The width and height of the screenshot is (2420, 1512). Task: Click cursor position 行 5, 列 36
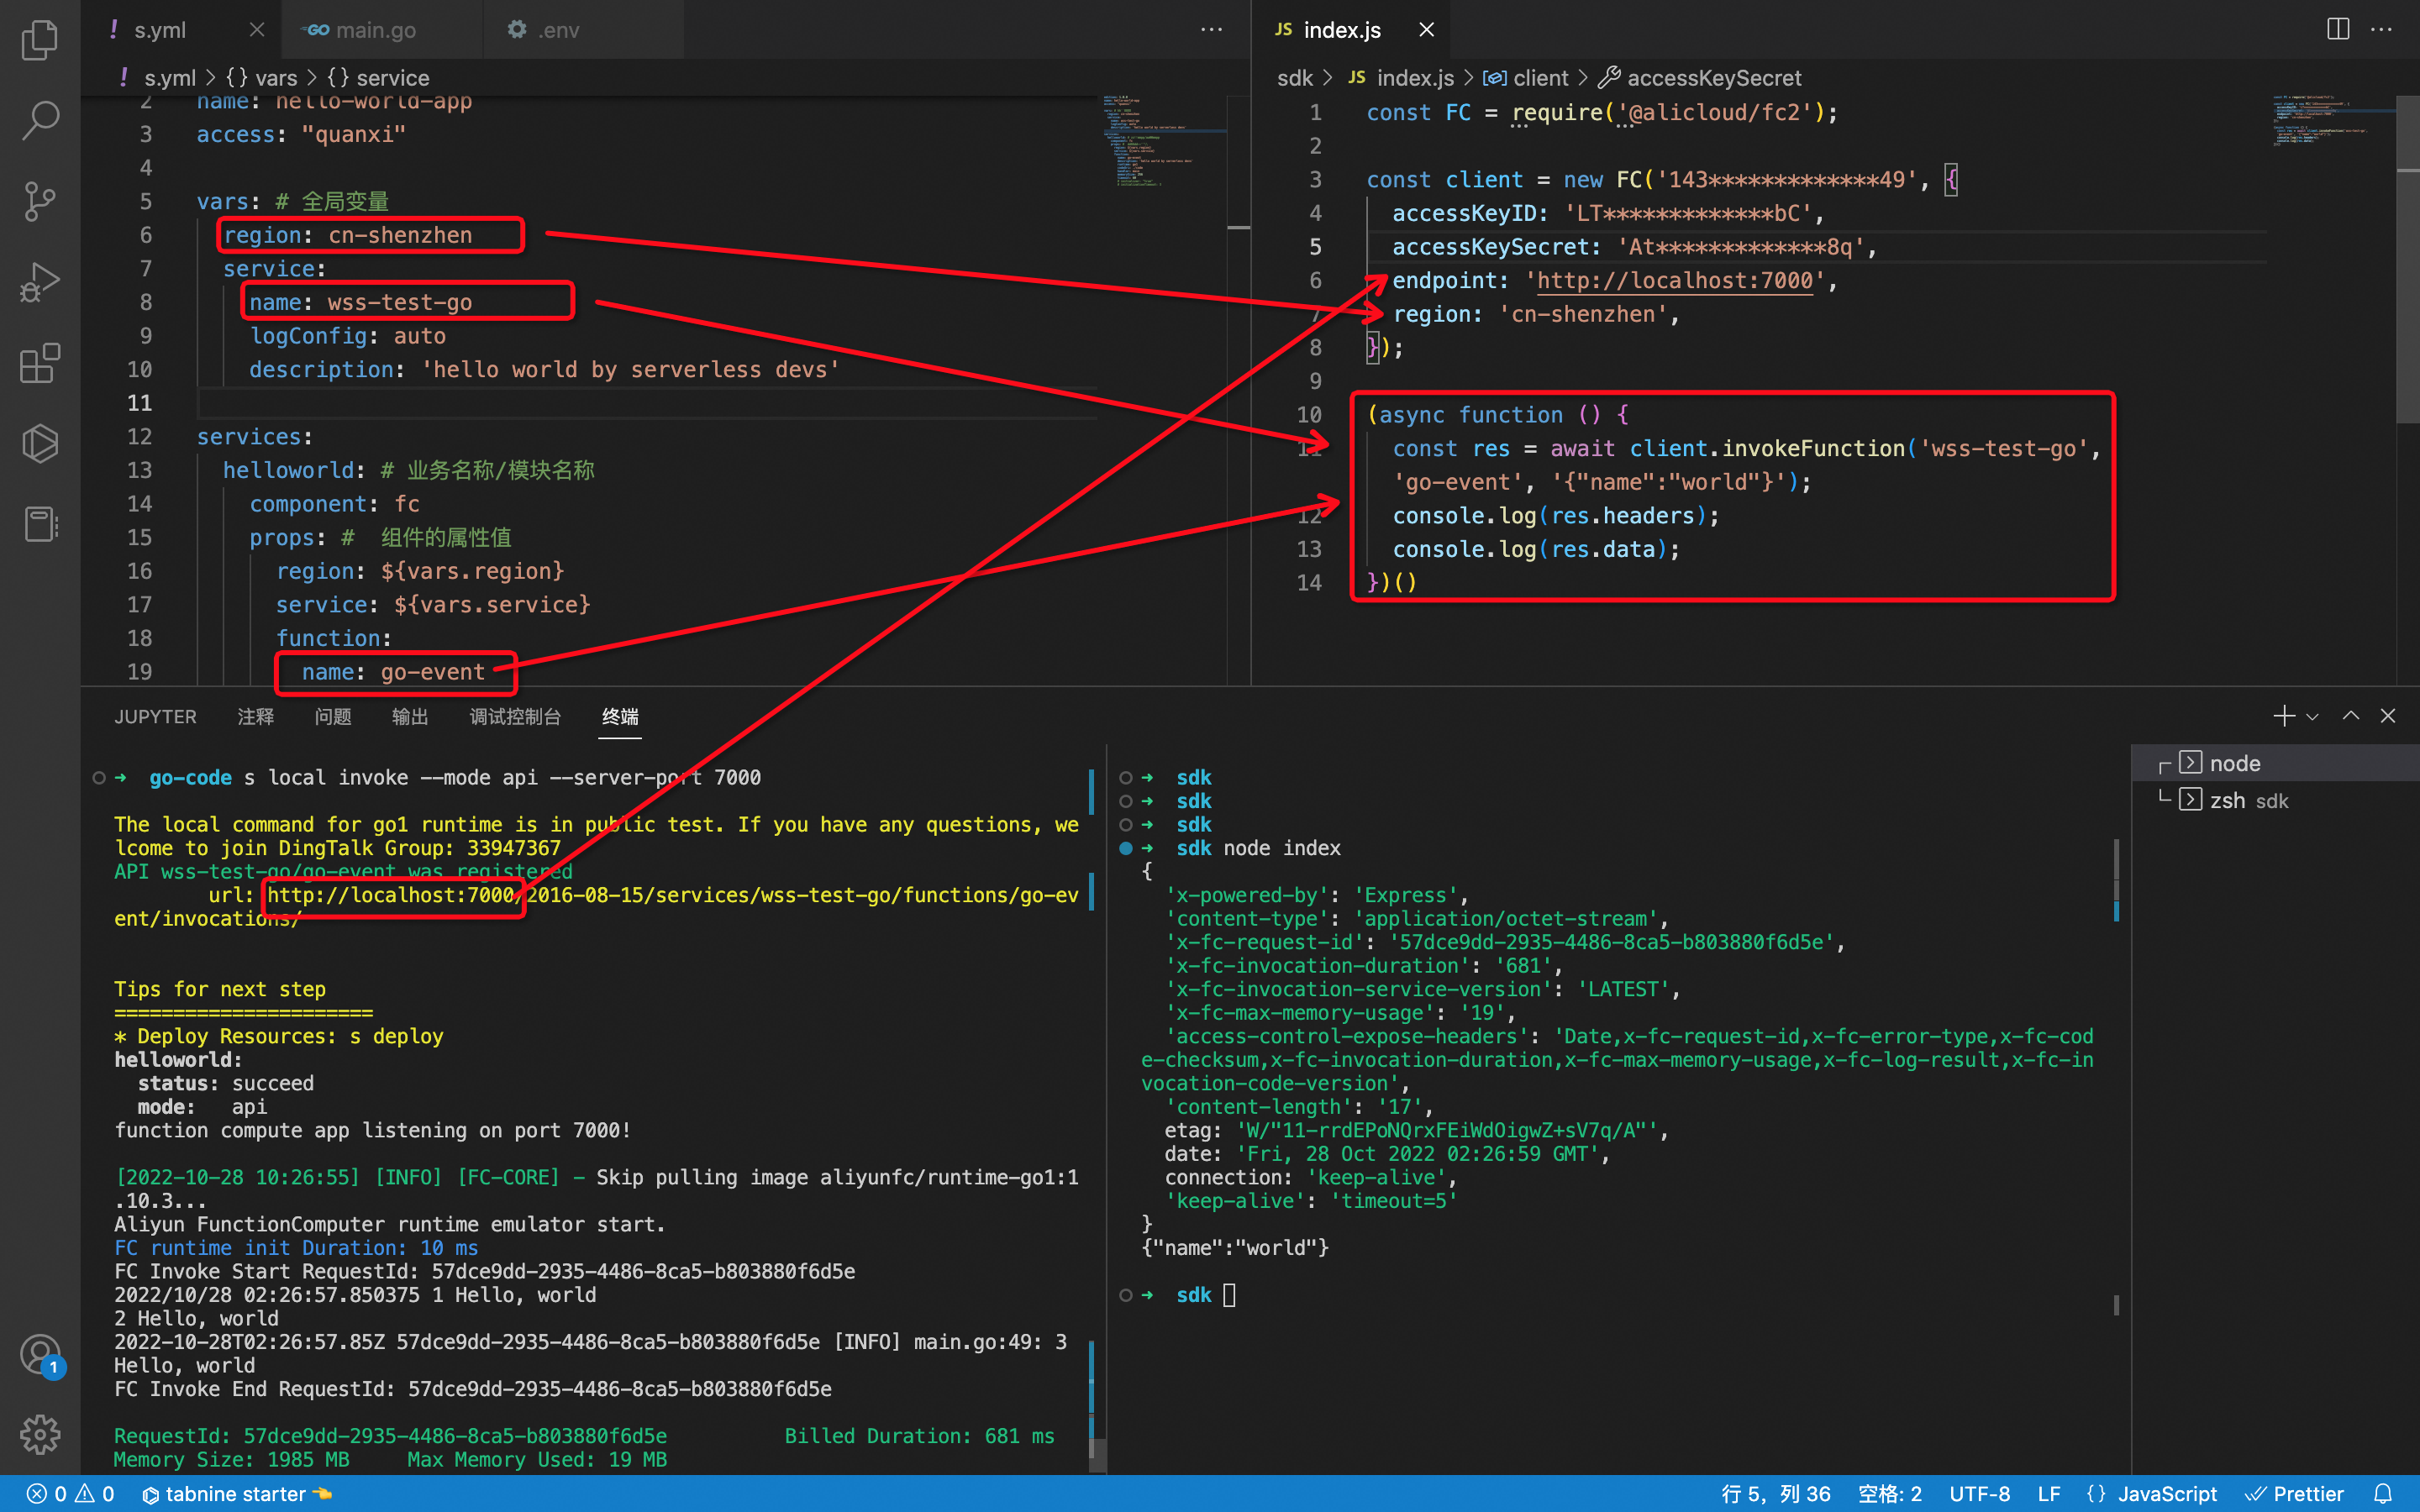pos(1776,1494)
